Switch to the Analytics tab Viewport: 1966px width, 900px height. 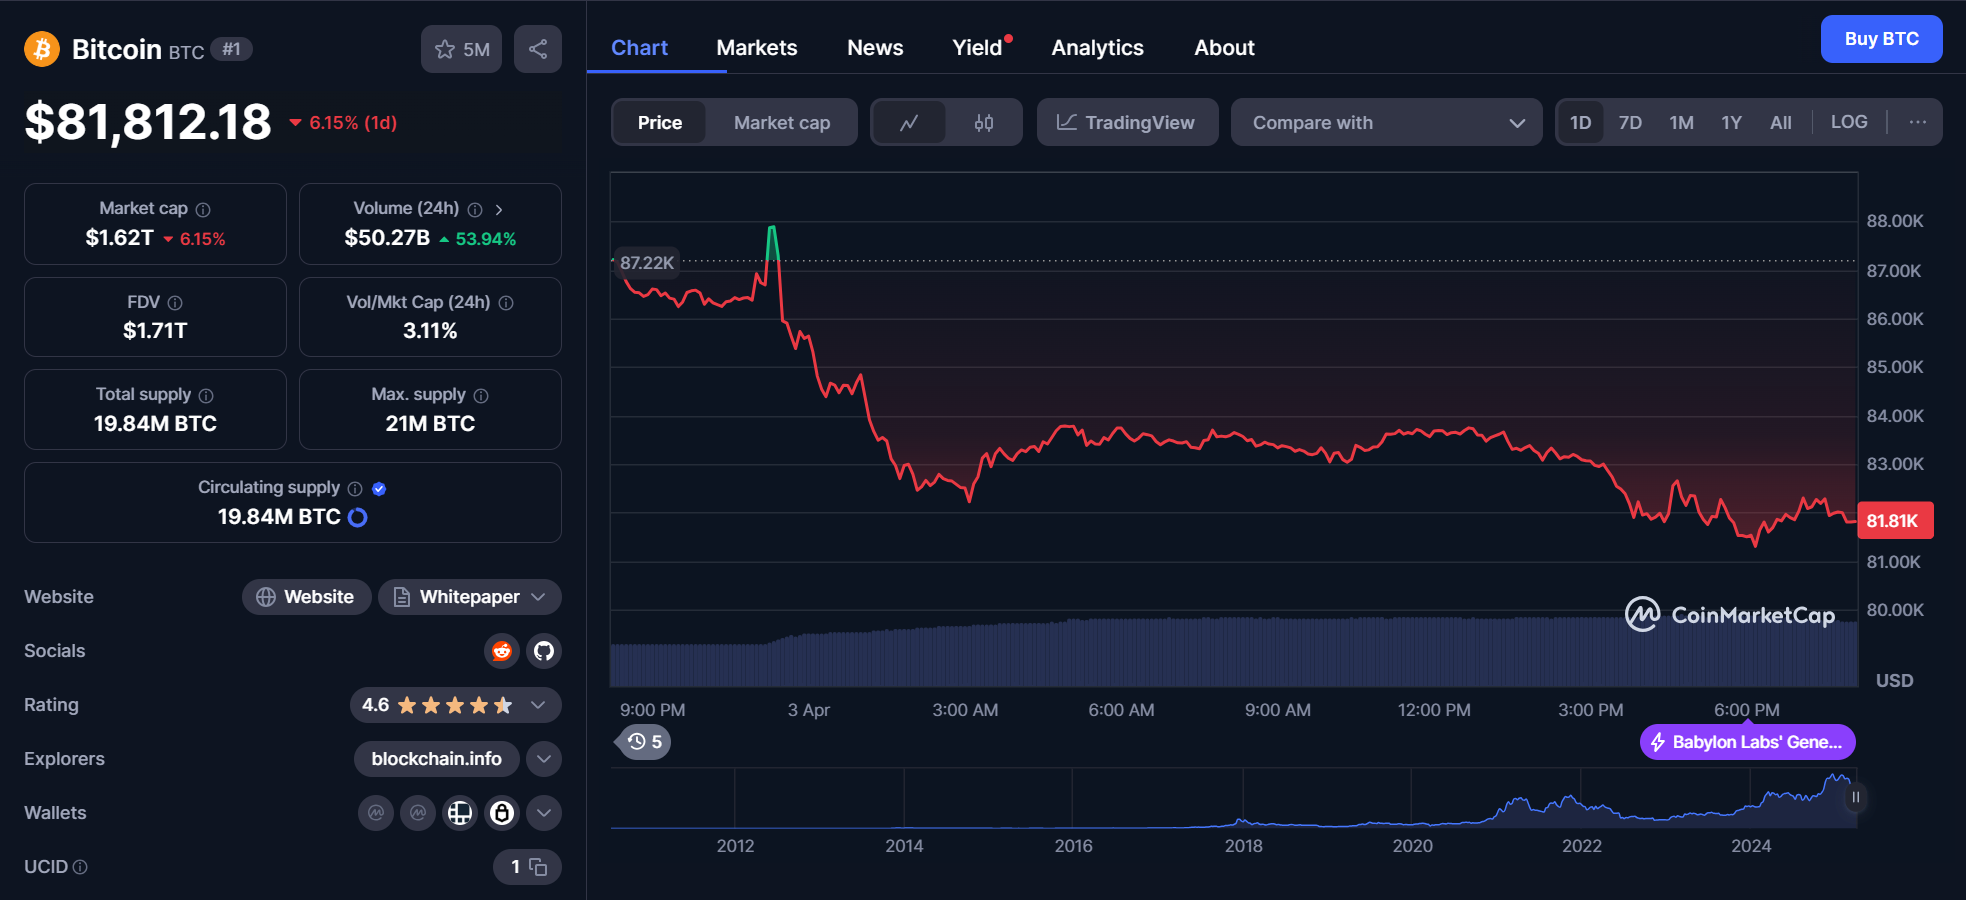(x=1097, y=48)
